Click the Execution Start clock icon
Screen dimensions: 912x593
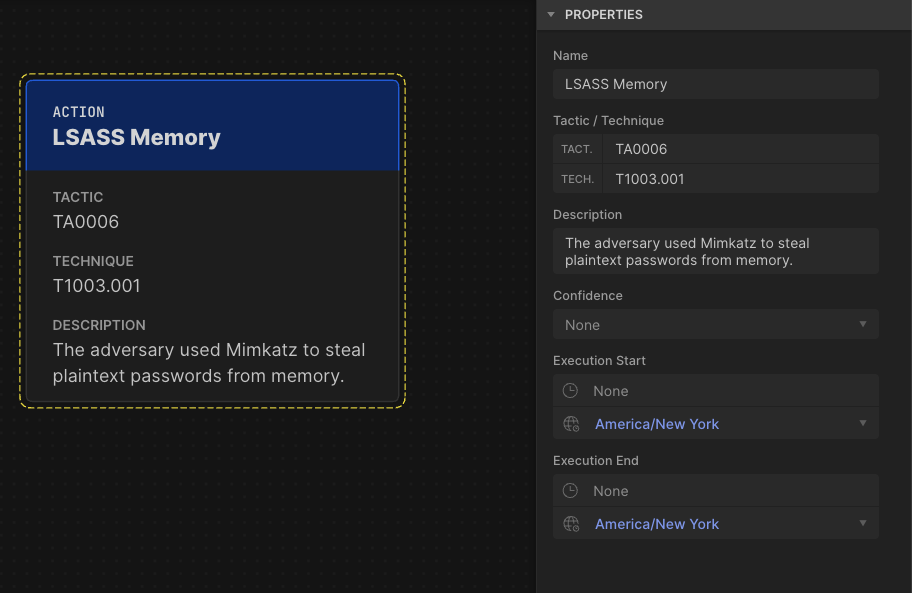coord(570,391)
